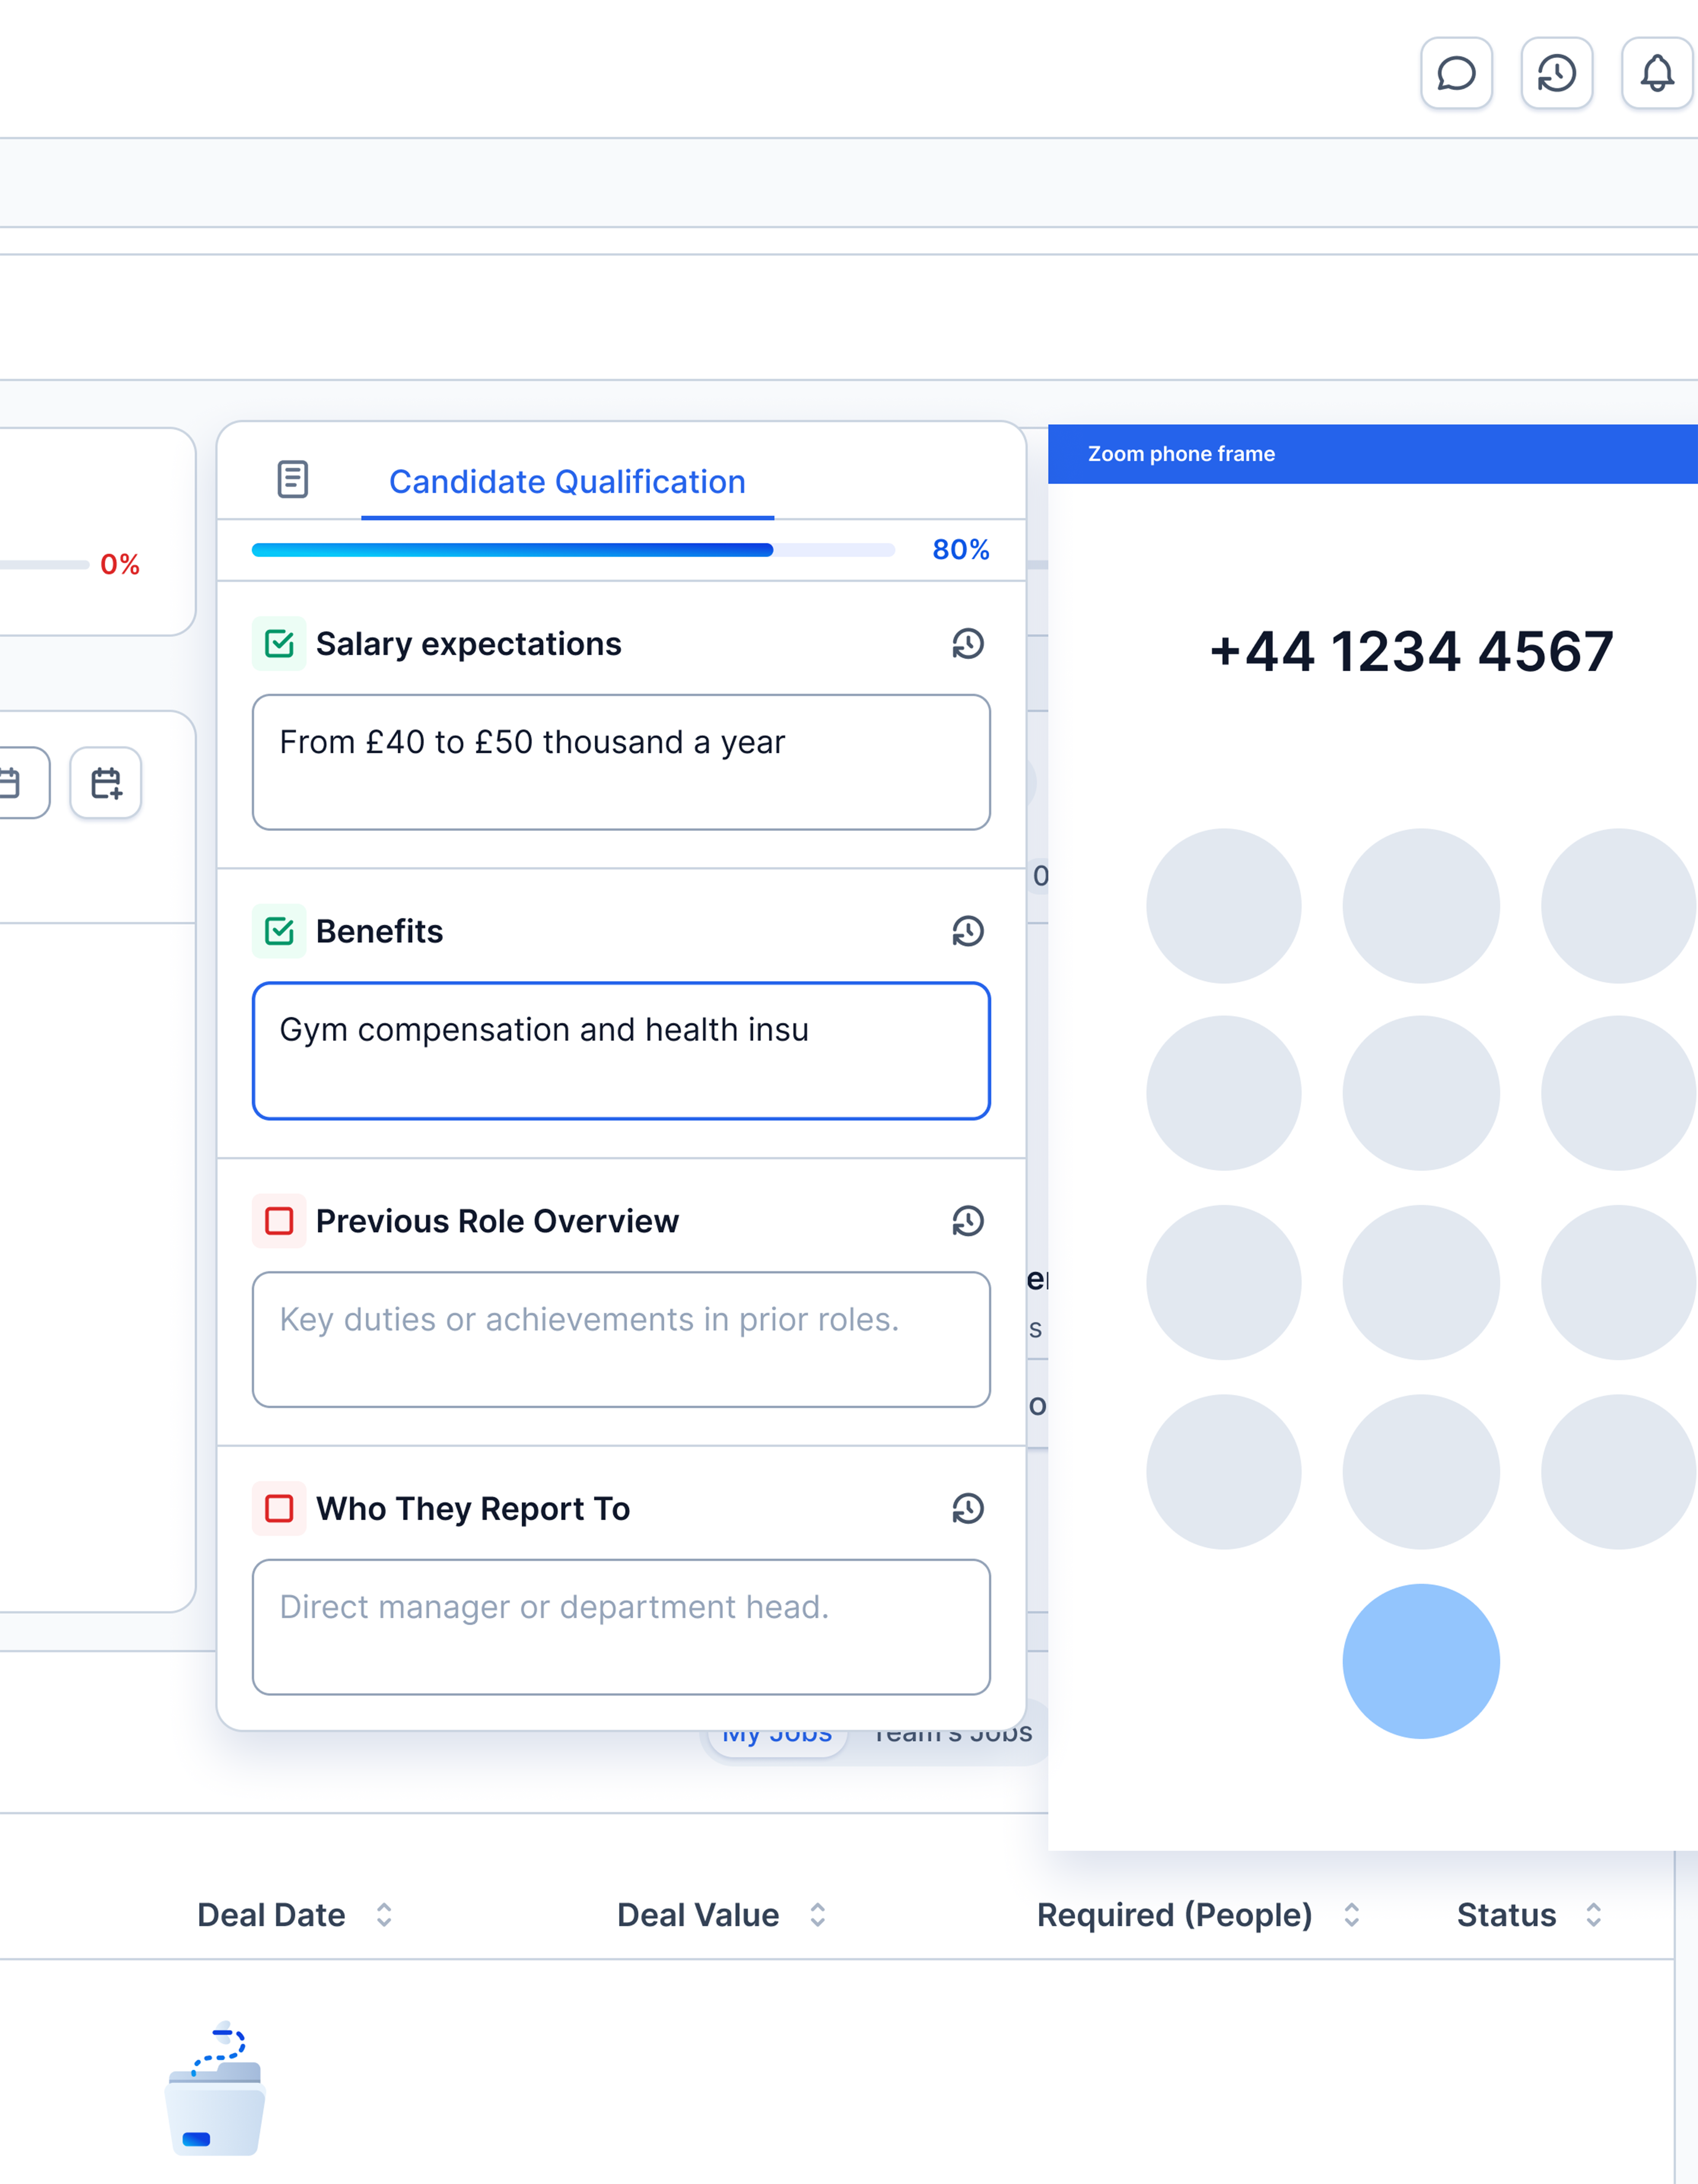
Task: Click the 80% qualification progress bar
Action: pos(573,550)
